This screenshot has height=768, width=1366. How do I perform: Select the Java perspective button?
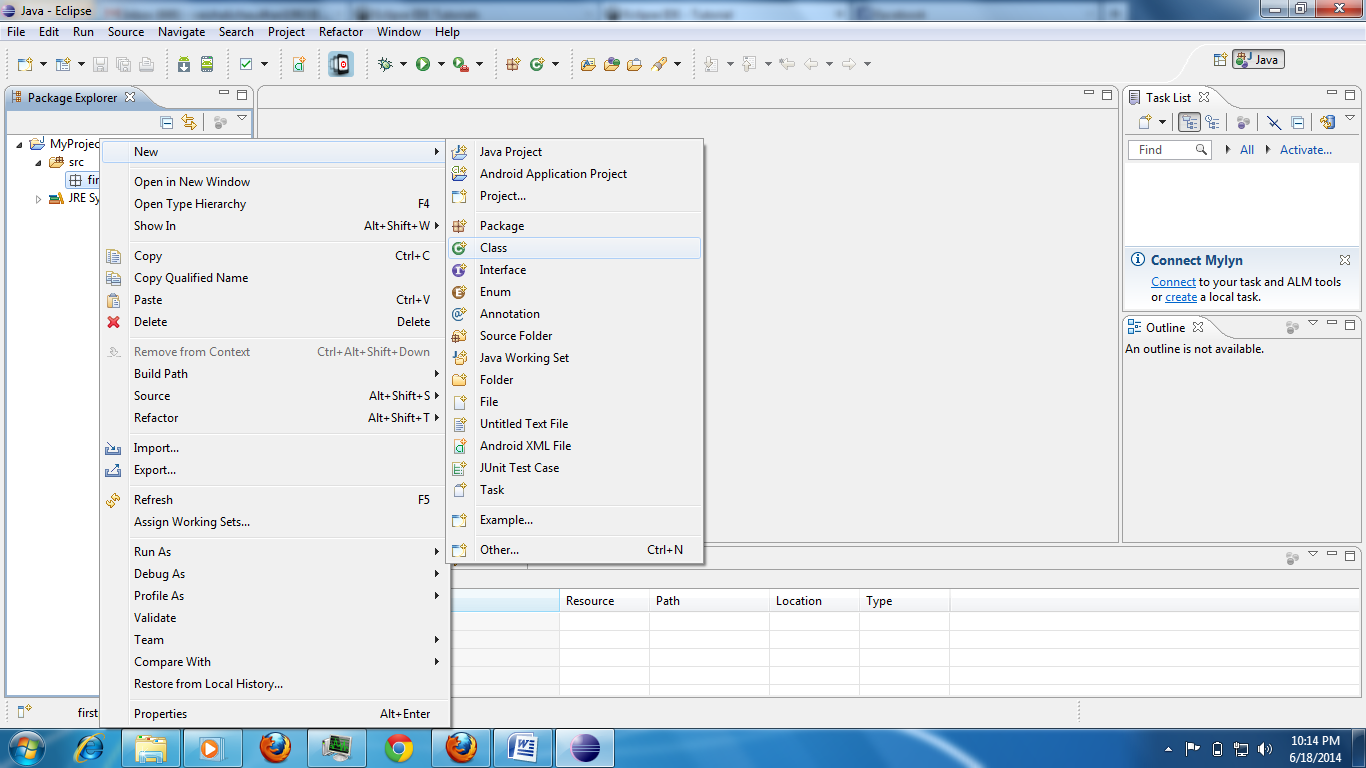[1258, 59]
